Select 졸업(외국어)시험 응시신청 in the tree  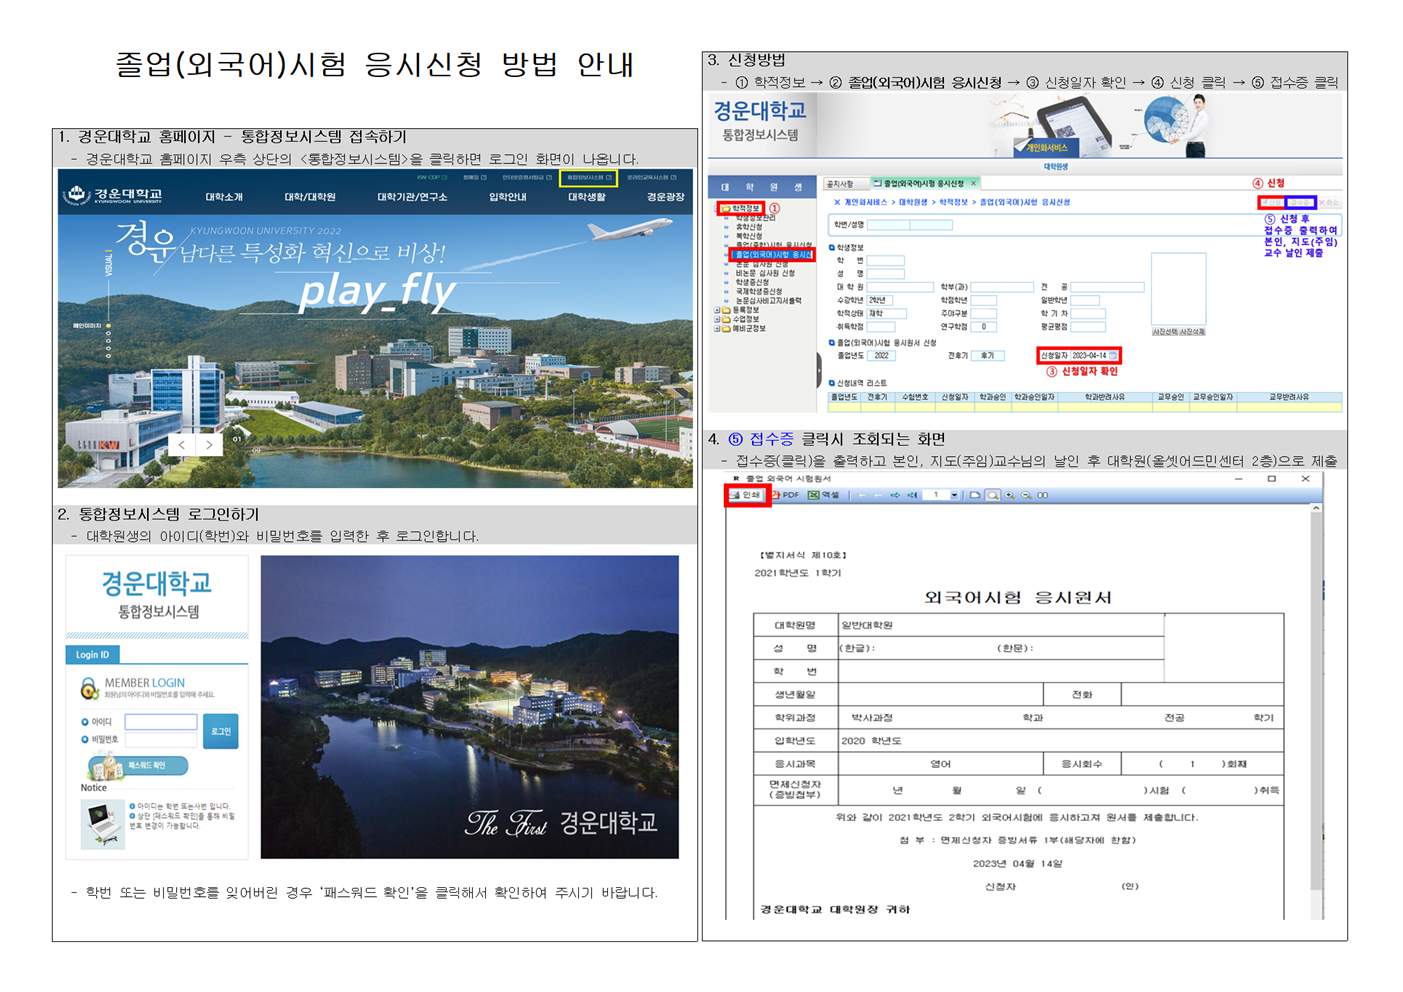click(773, 255)
